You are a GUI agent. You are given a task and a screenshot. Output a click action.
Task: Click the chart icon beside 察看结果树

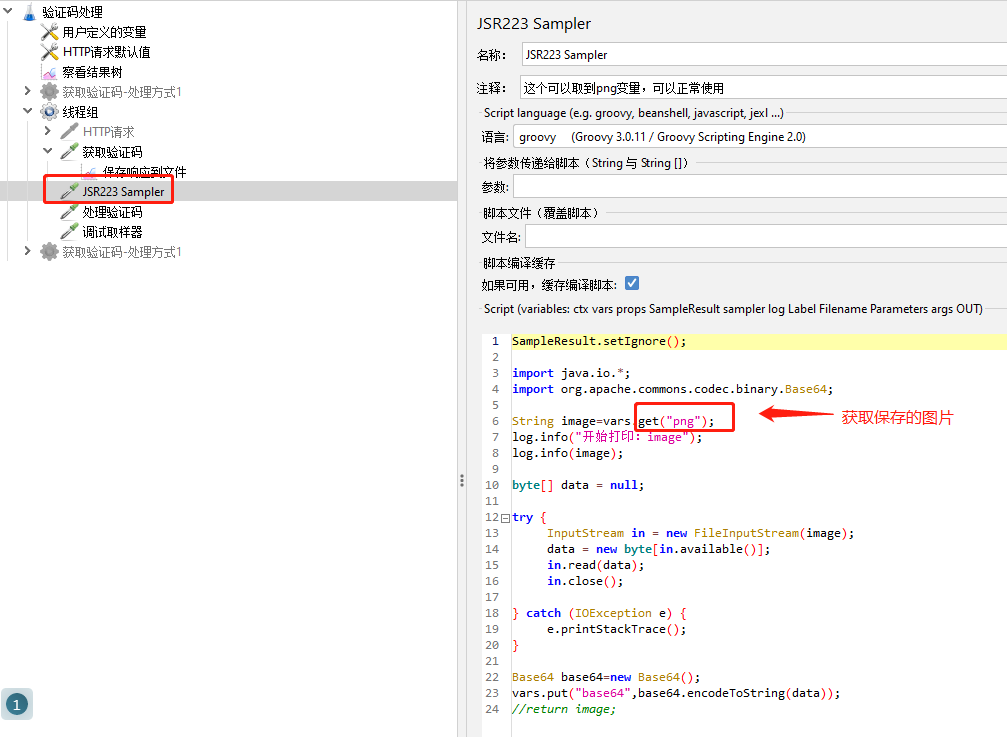click(x=49, y=73)
